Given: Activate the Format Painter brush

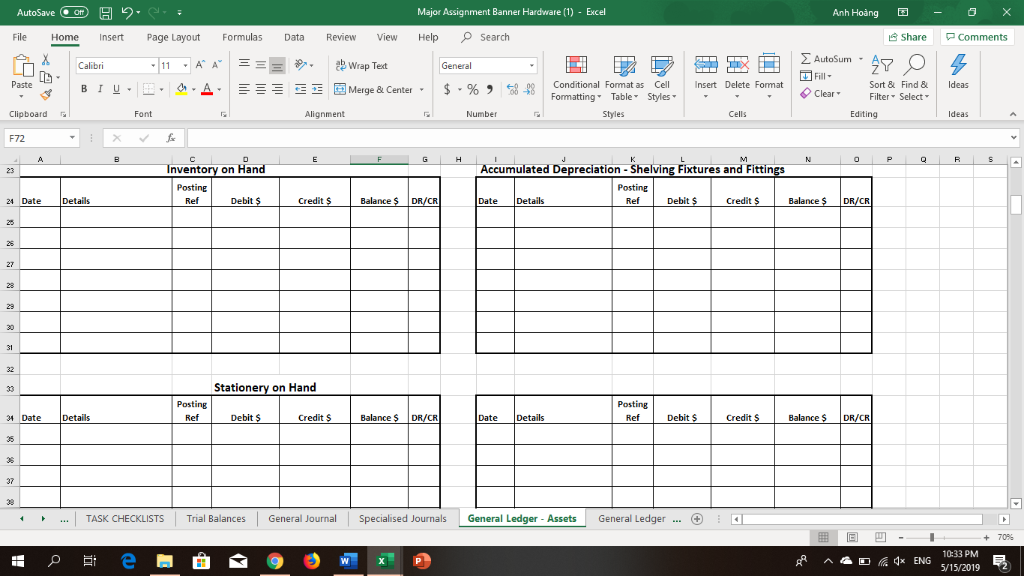Looking at the screenshot, I should click(46, 95).
